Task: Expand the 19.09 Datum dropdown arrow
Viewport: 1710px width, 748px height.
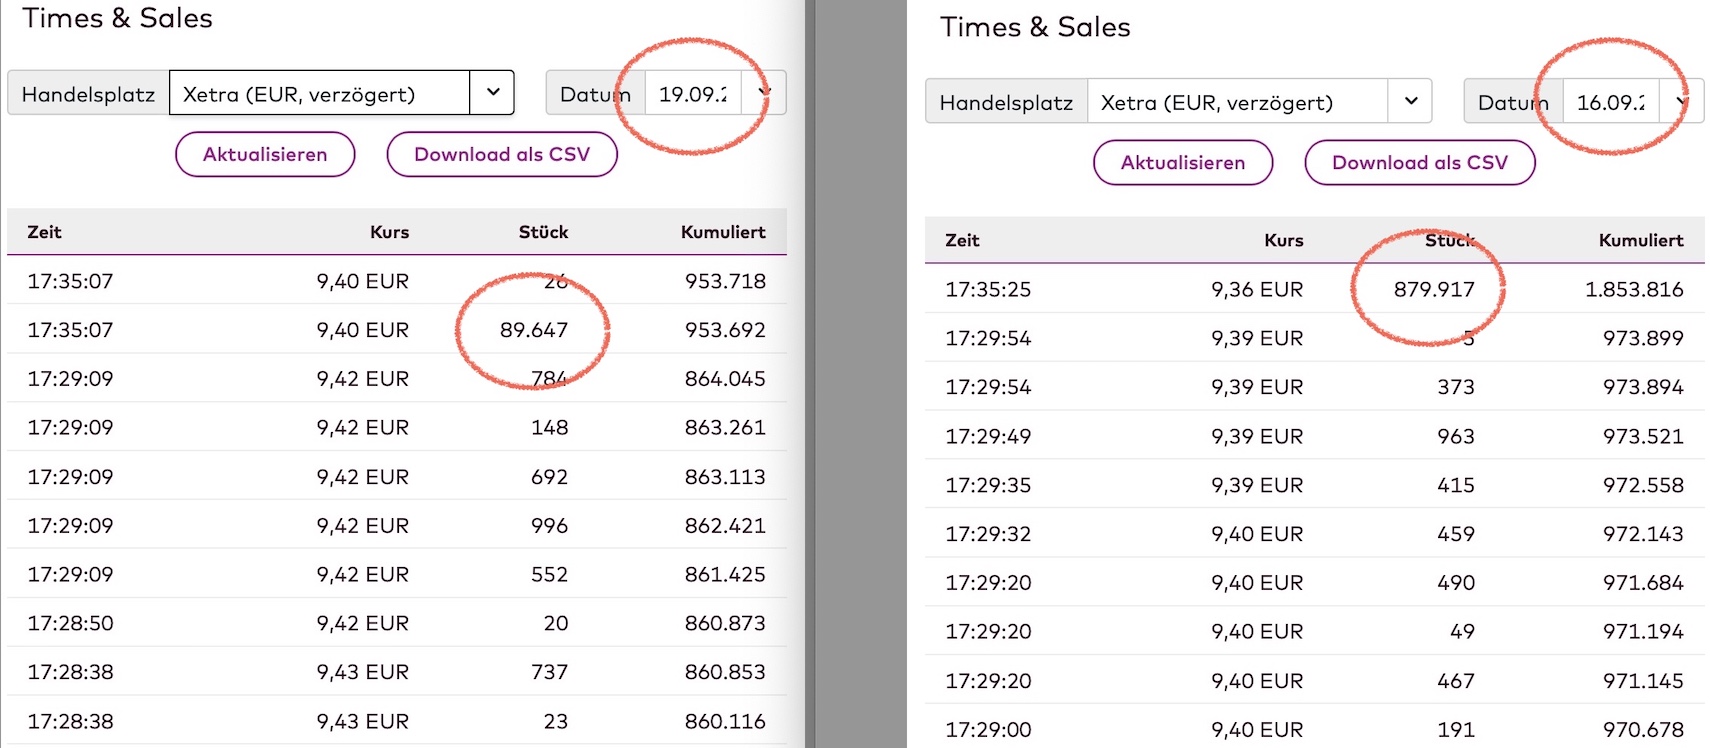Action: (x=764, y=93)
